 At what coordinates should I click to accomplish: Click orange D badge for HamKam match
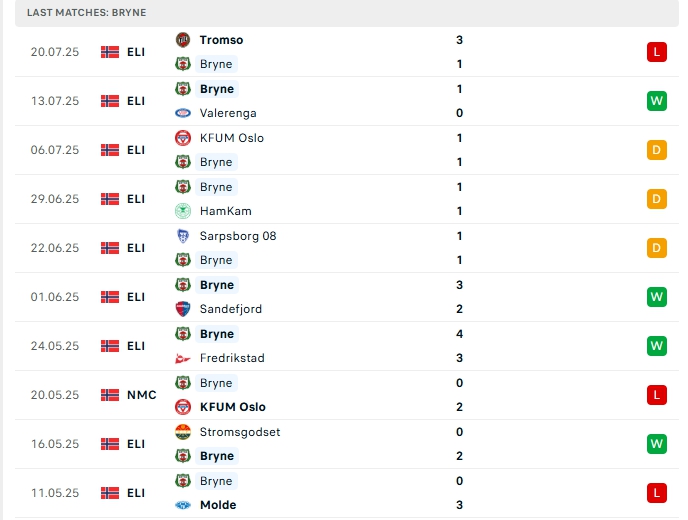click(x=656, y=199)
